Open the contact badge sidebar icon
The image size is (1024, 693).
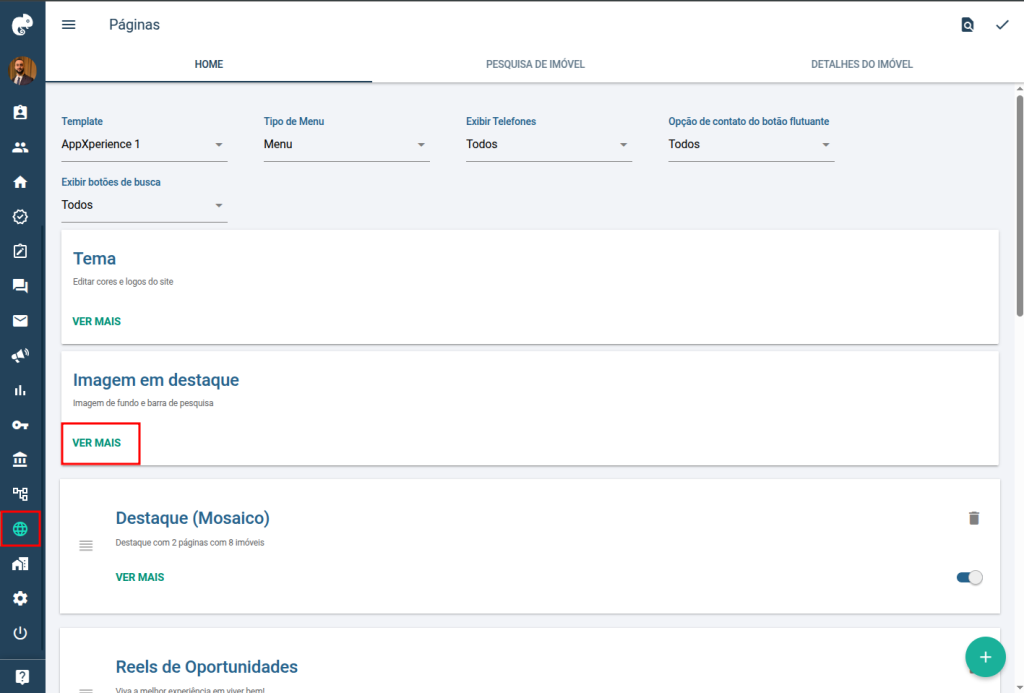point(20,112)
